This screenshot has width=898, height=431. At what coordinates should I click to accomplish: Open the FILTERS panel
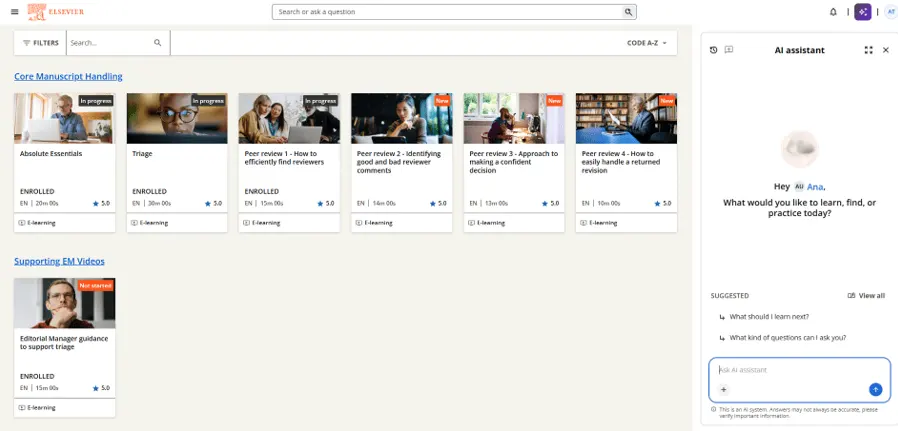point(40,43)
